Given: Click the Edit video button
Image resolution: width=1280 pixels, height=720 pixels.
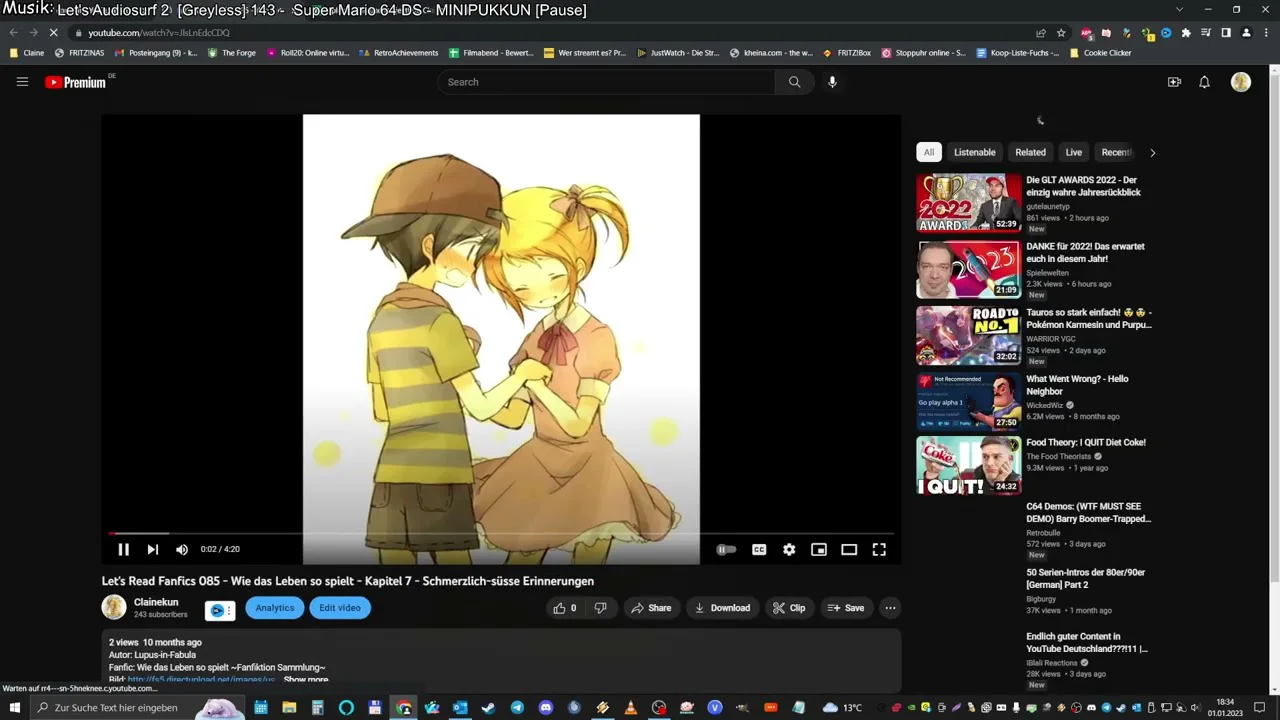Looking at the screenshot, I should [x=340, y=608].
